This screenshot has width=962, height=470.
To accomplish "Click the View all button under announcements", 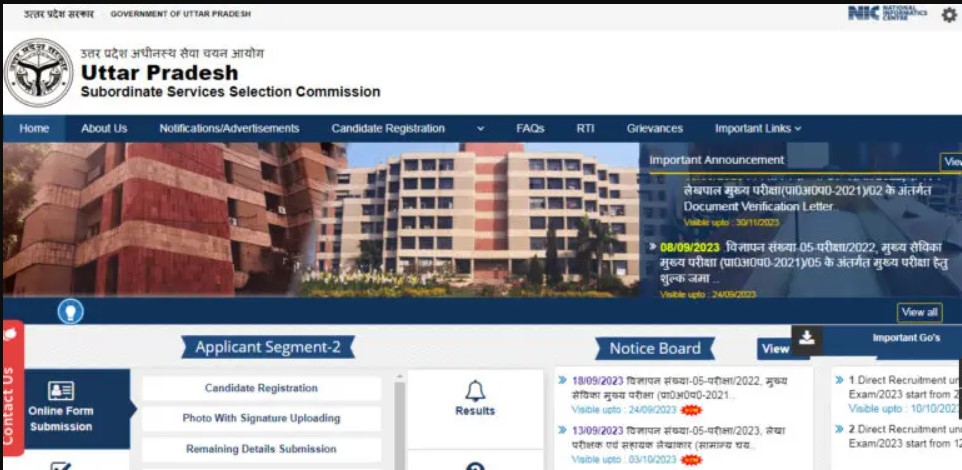I will [919, 312].
